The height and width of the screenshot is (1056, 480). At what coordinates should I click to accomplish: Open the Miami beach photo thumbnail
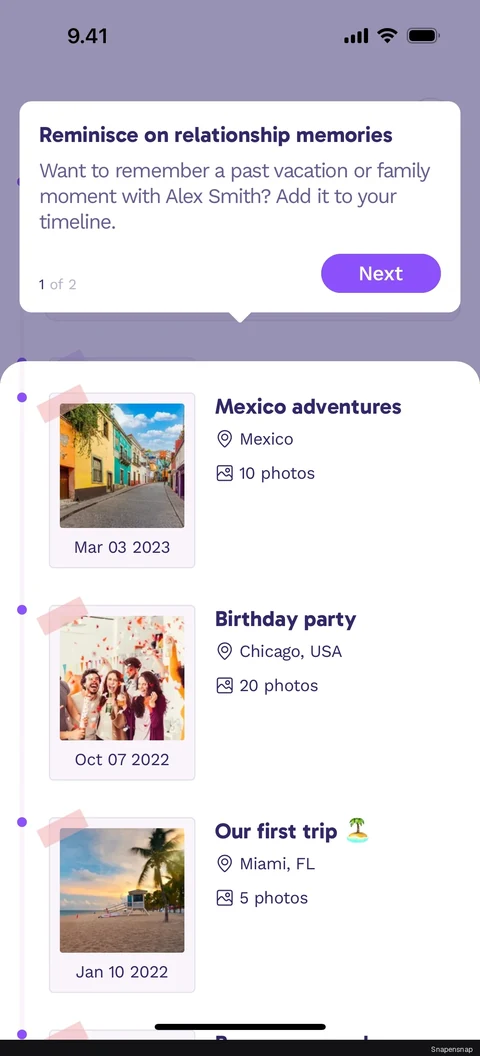(122, 890)
